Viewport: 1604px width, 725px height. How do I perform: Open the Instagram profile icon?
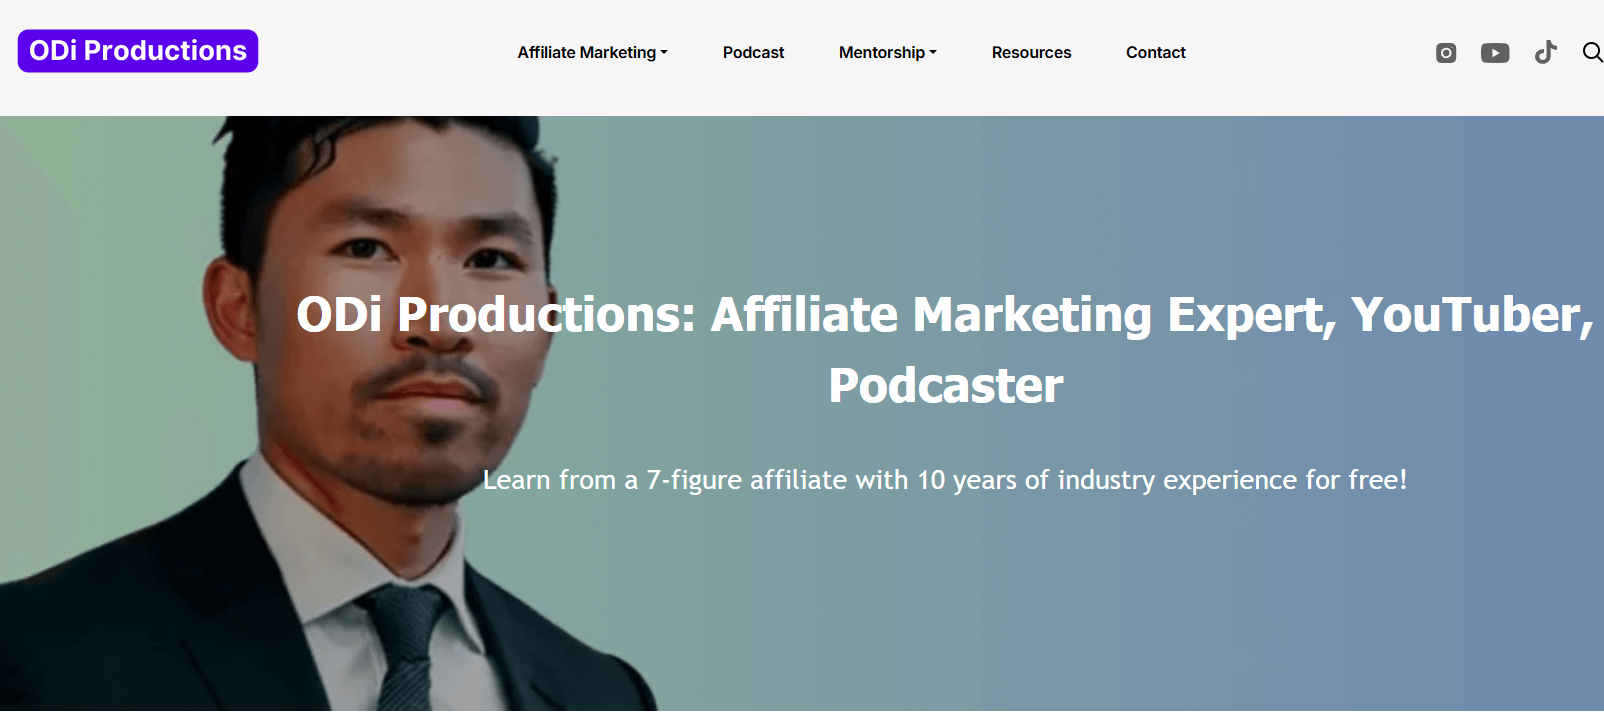coord(1446,53)
